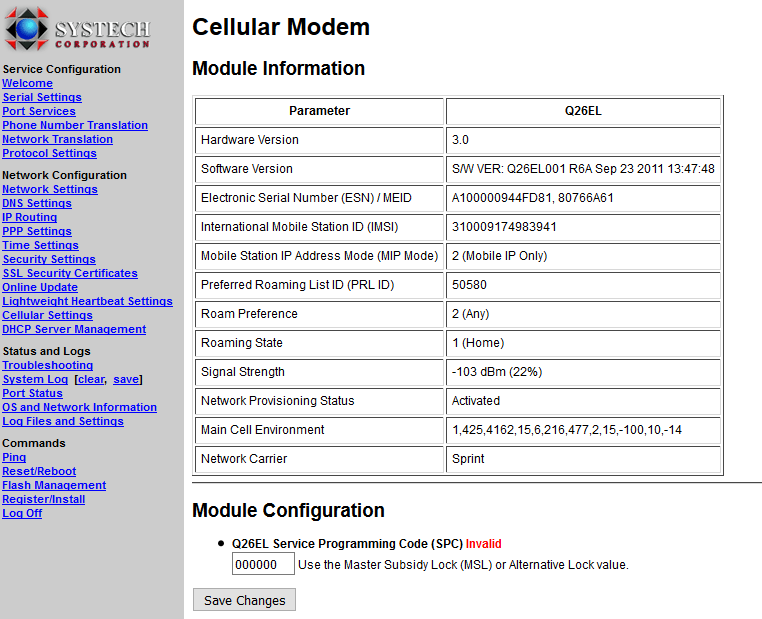
Task: Go to IP Routing
Action: coord(30,218)
